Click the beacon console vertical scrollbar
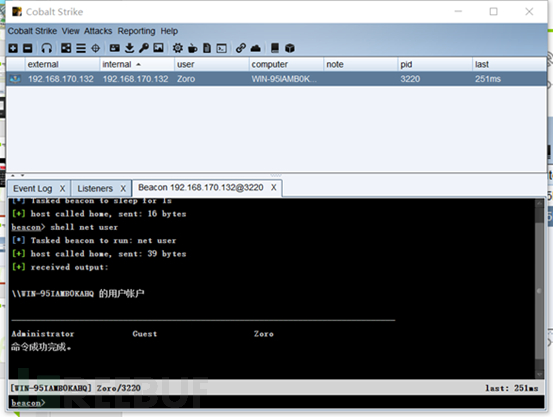 coord(539,289)
